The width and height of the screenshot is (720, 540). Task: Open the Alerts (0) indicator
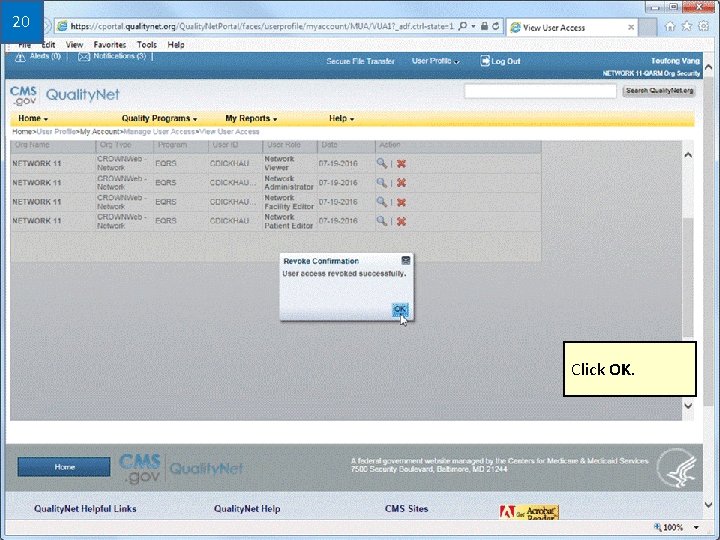[38, 56]
